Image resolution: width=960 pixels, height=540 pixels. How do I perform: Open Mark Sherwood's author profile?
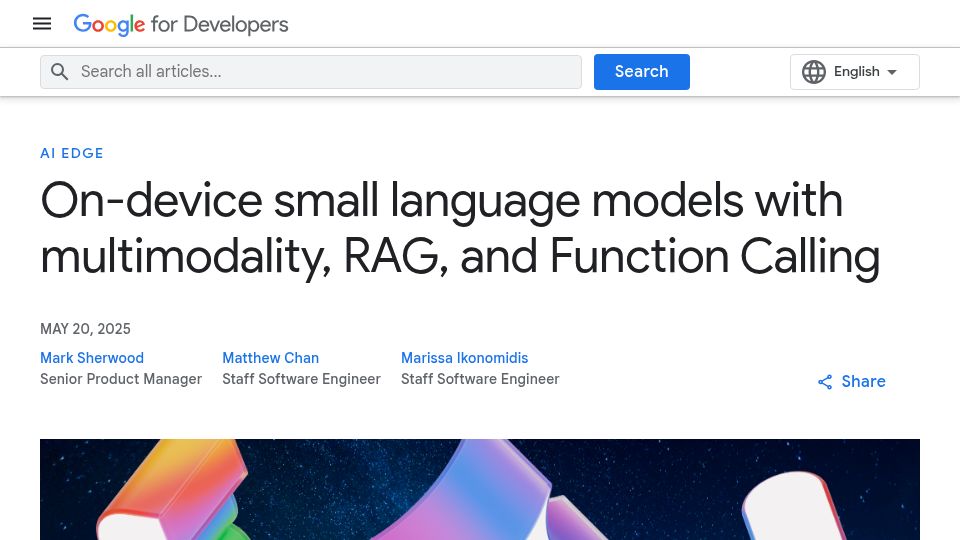pyautogui.click(x=92, y=358)
